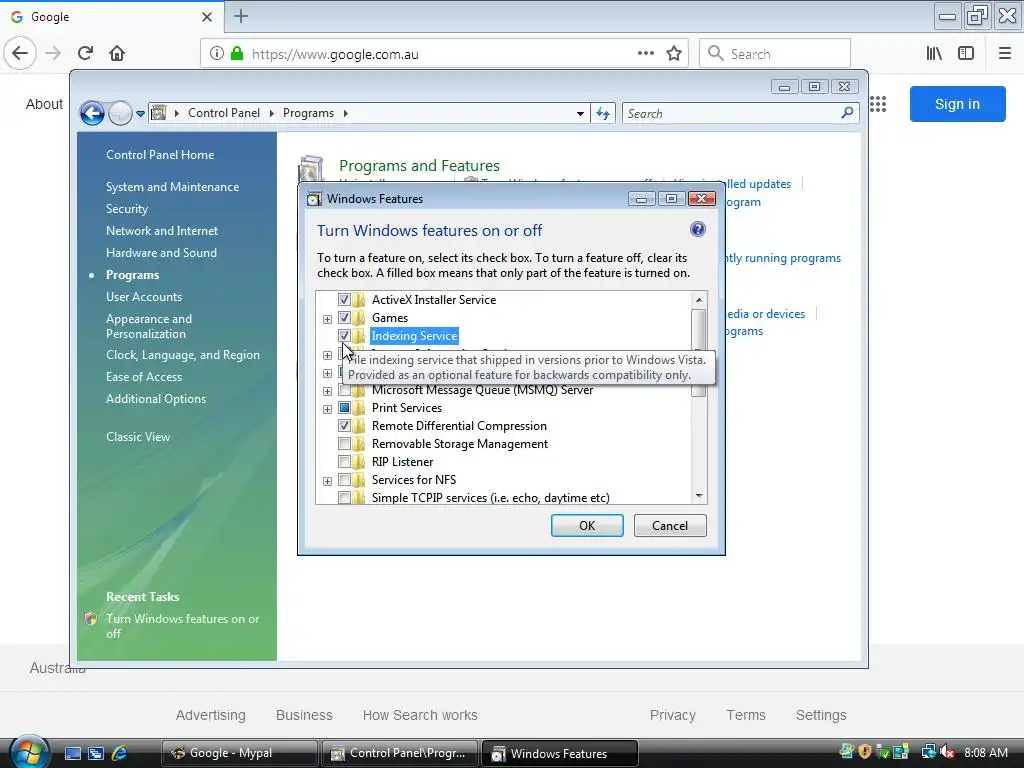
Task: Open the User Accounts category
Action: (144, 296)
